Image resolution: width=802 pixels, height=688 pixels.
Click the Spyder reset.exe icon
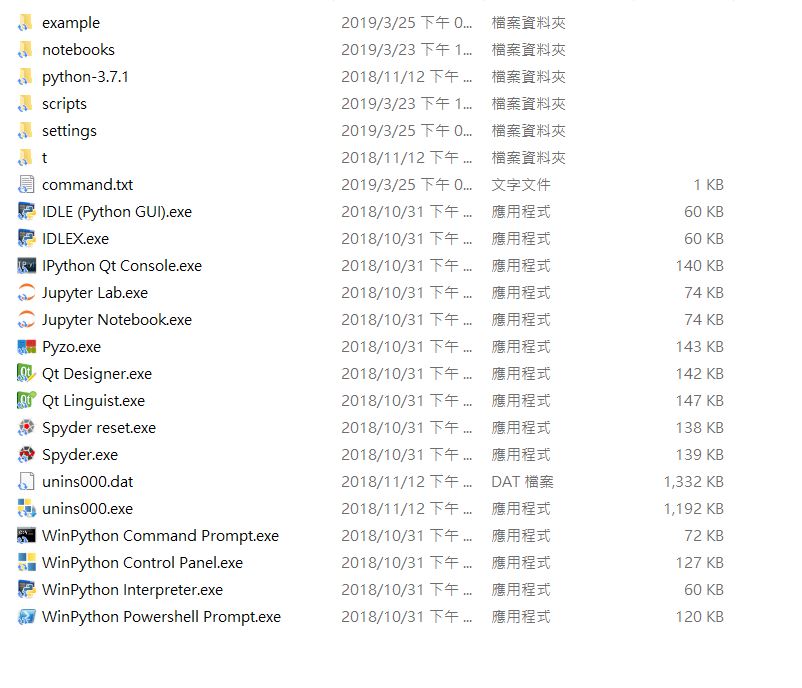coord(26,428)
